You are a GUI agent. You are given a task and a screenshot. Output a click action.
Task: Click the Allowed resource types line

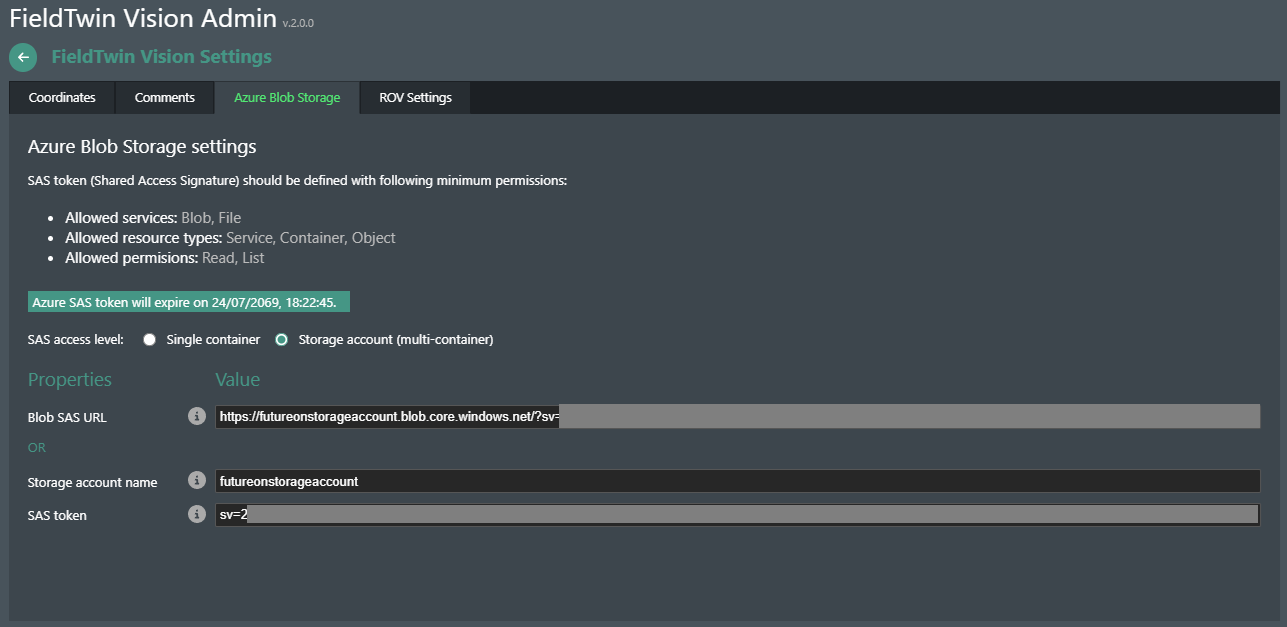tap(230, 237)
